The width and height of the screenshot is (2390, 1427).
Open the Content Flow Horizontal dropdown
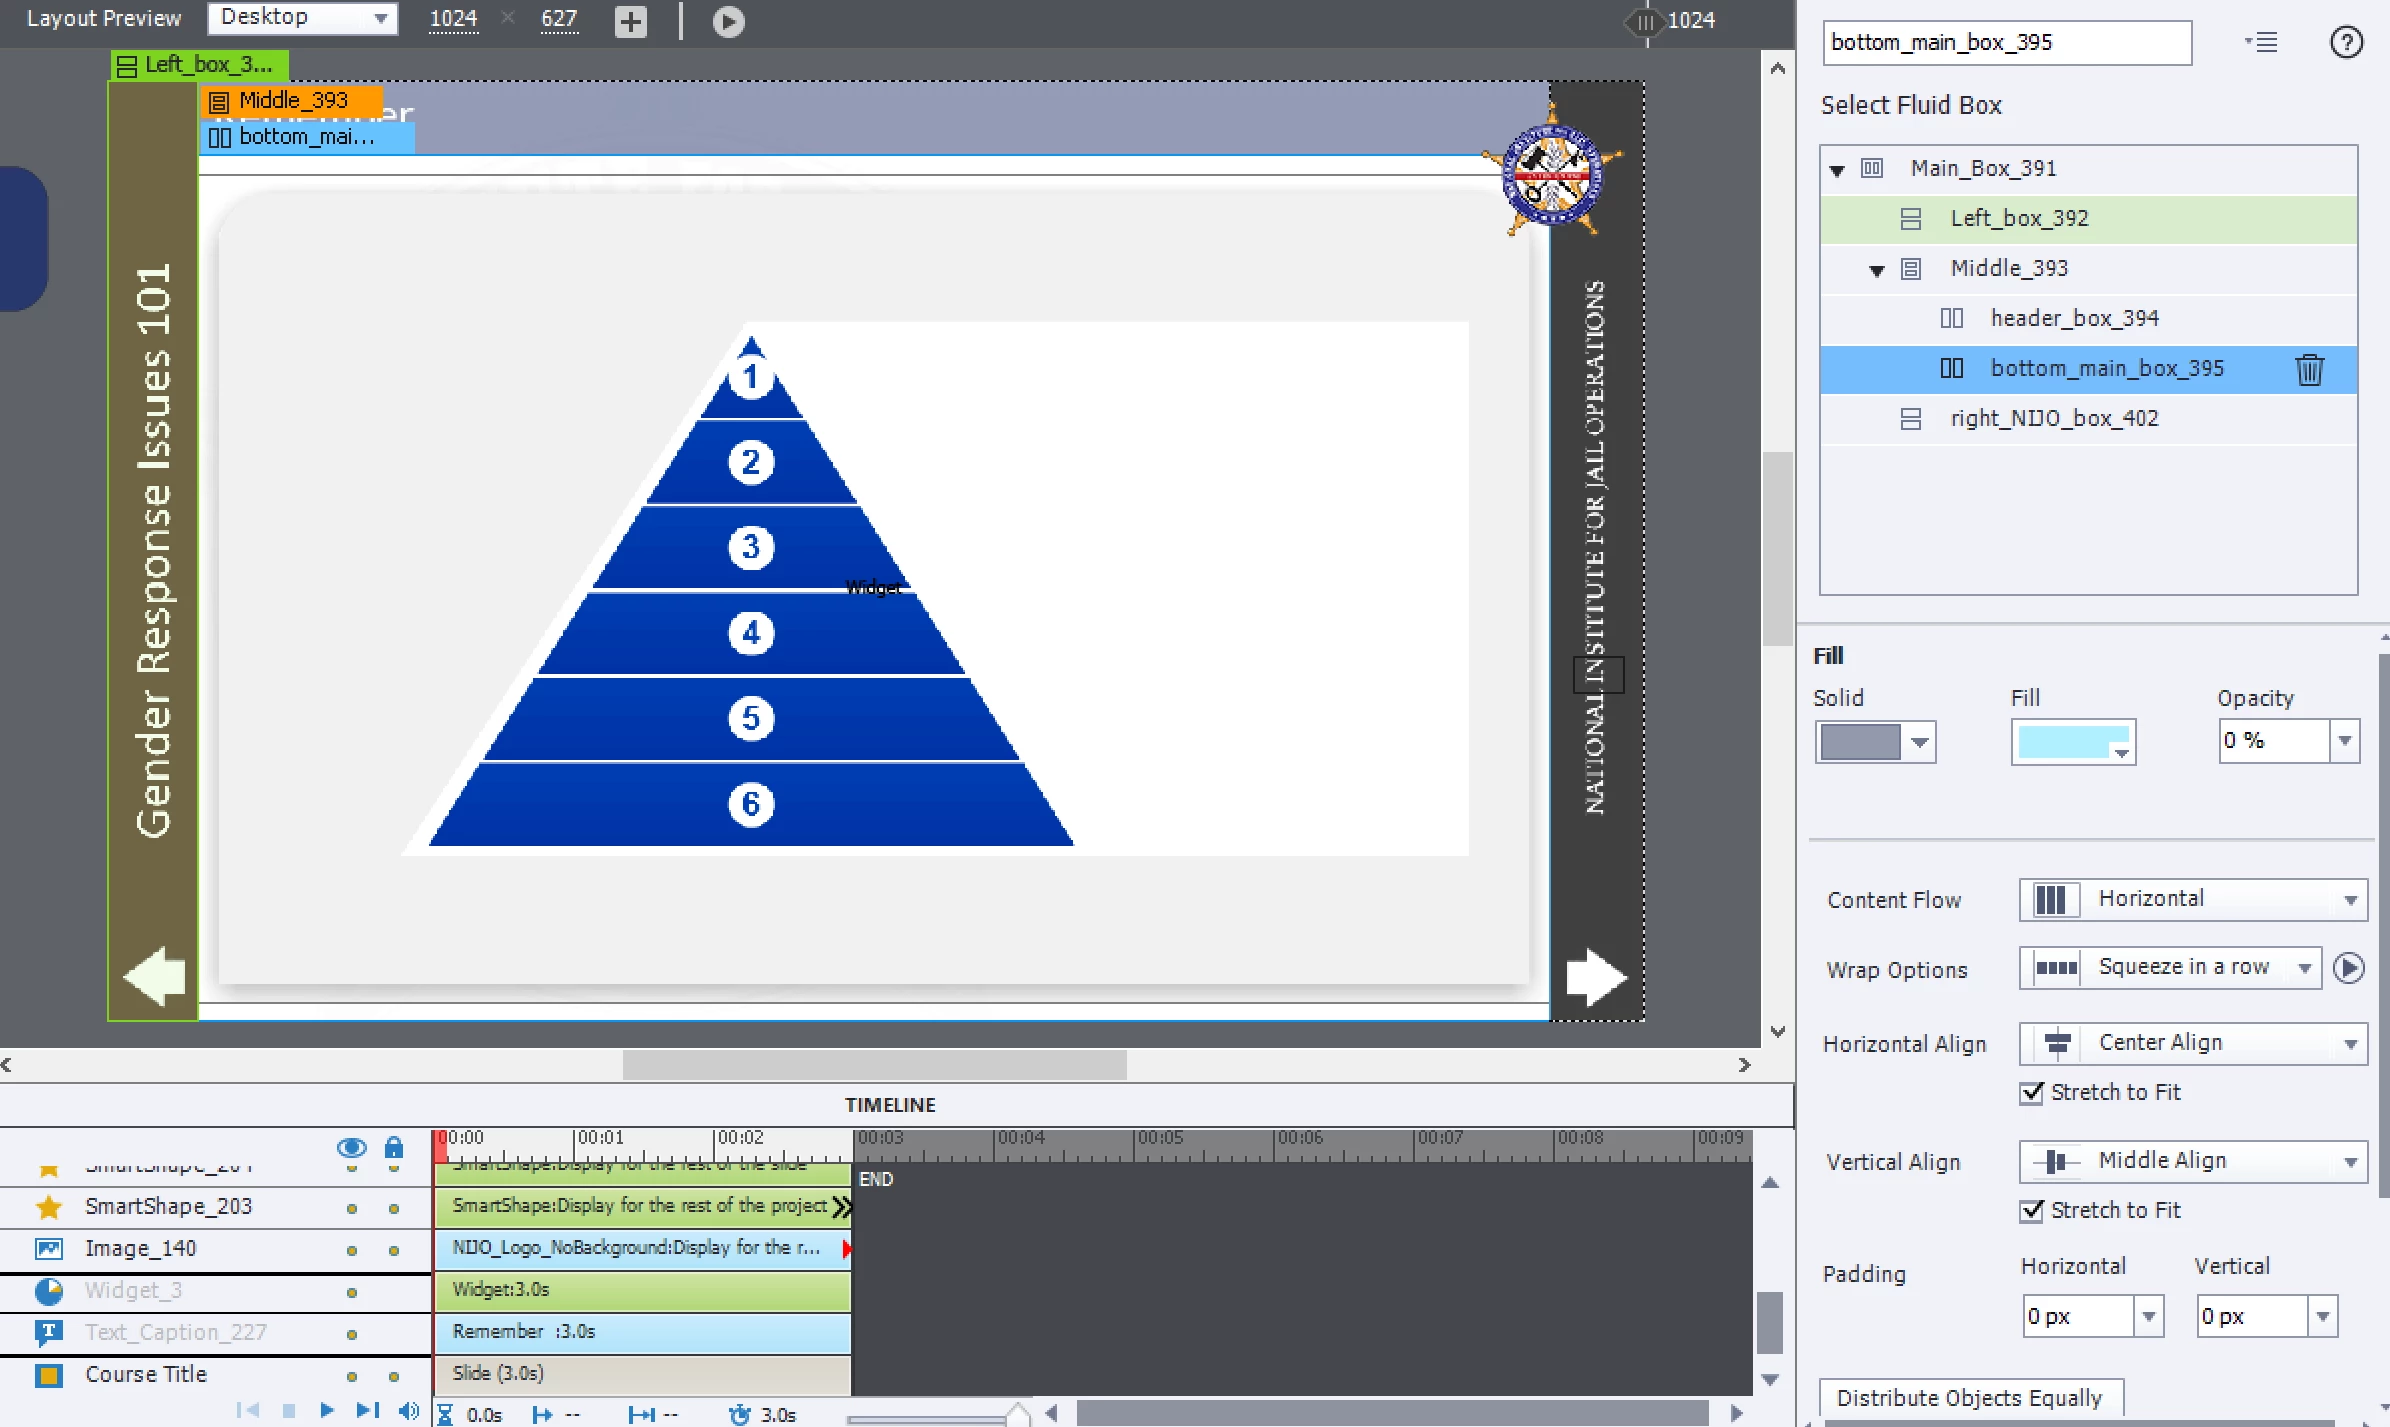point(2192,899)
